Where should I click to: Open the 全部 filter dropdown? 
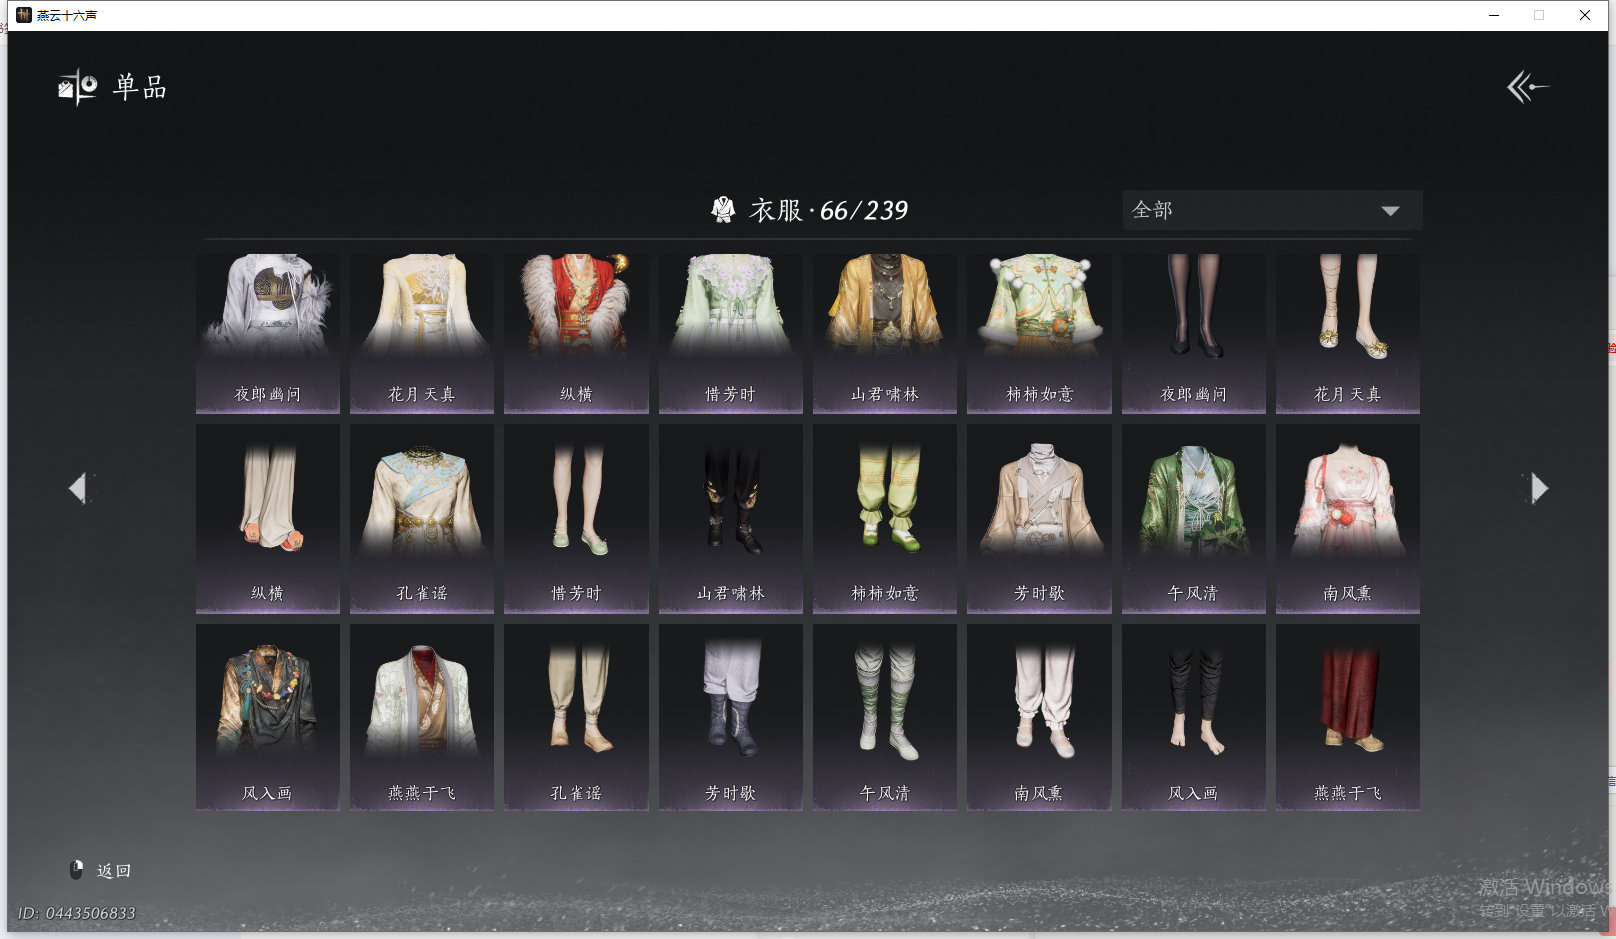1270,210
